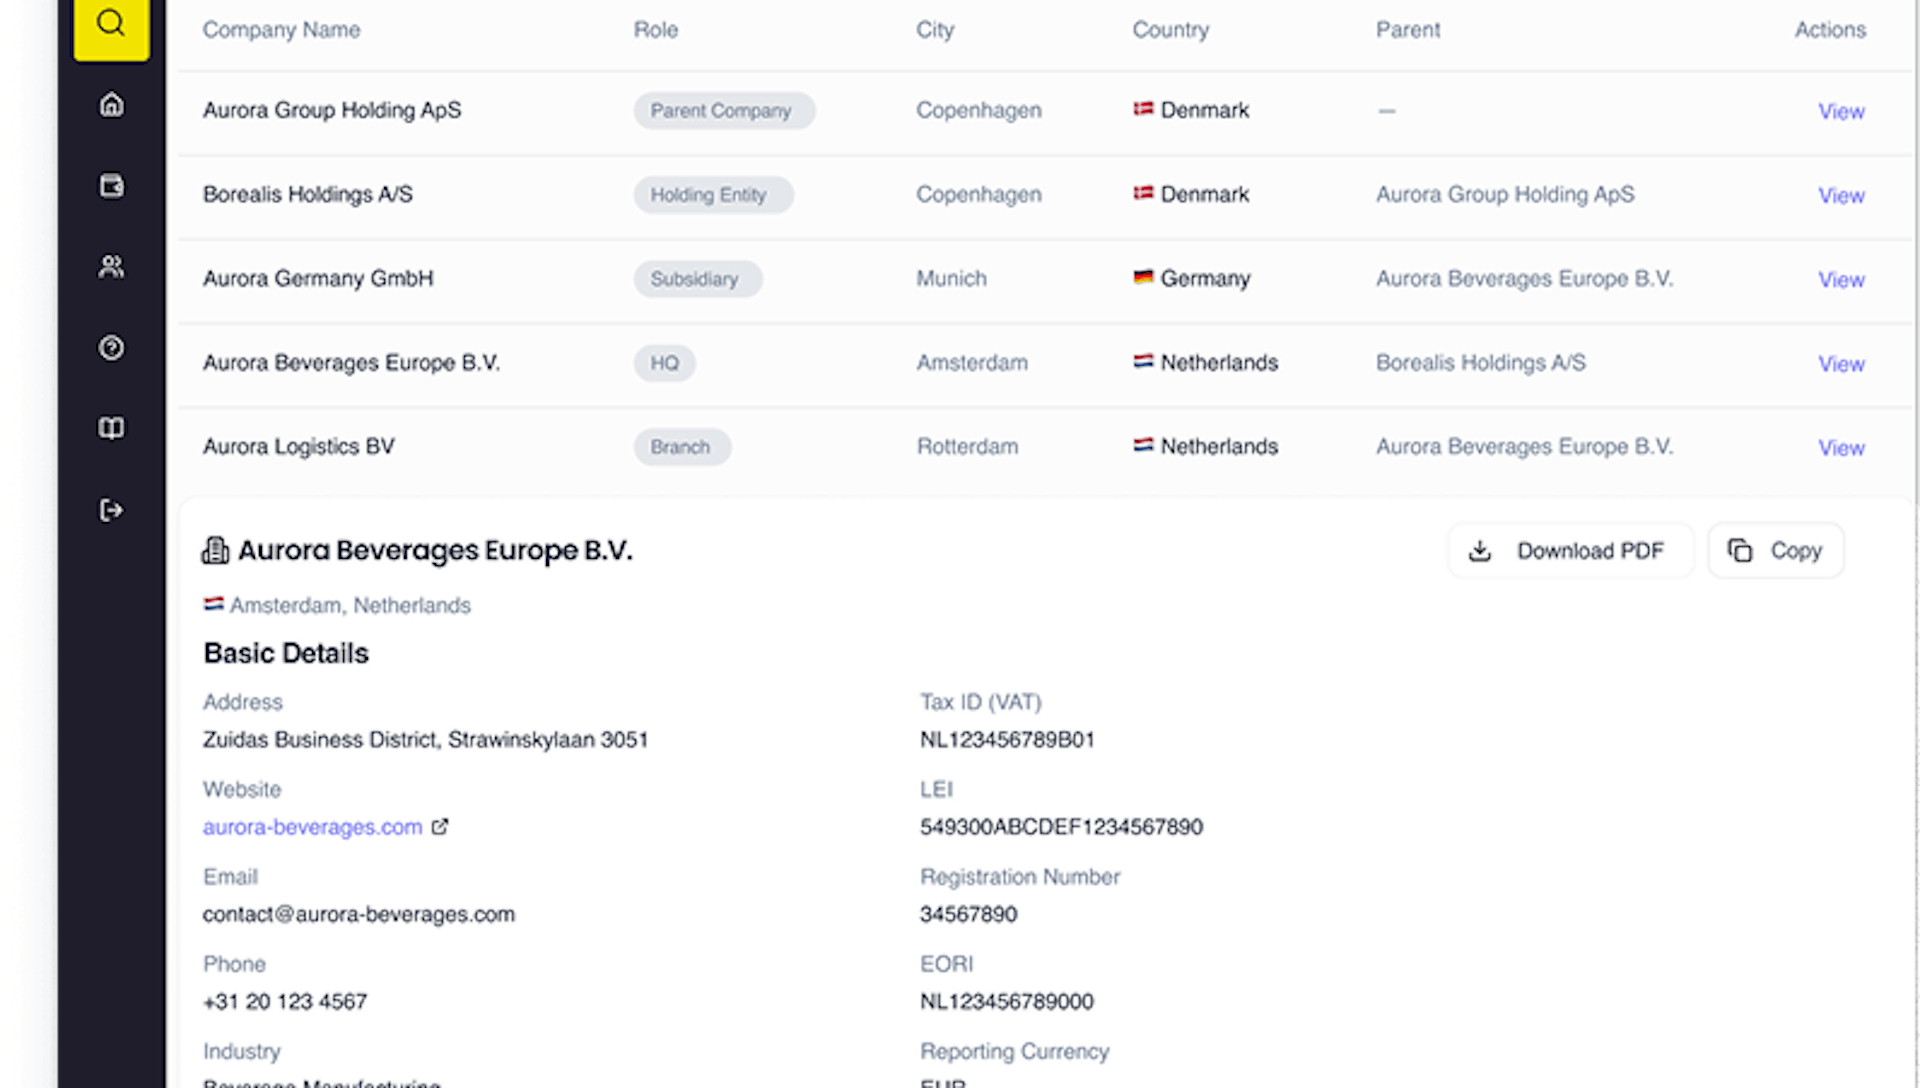
Task: View the Aurora Germany GmbH row
Action: [1841, 279]
